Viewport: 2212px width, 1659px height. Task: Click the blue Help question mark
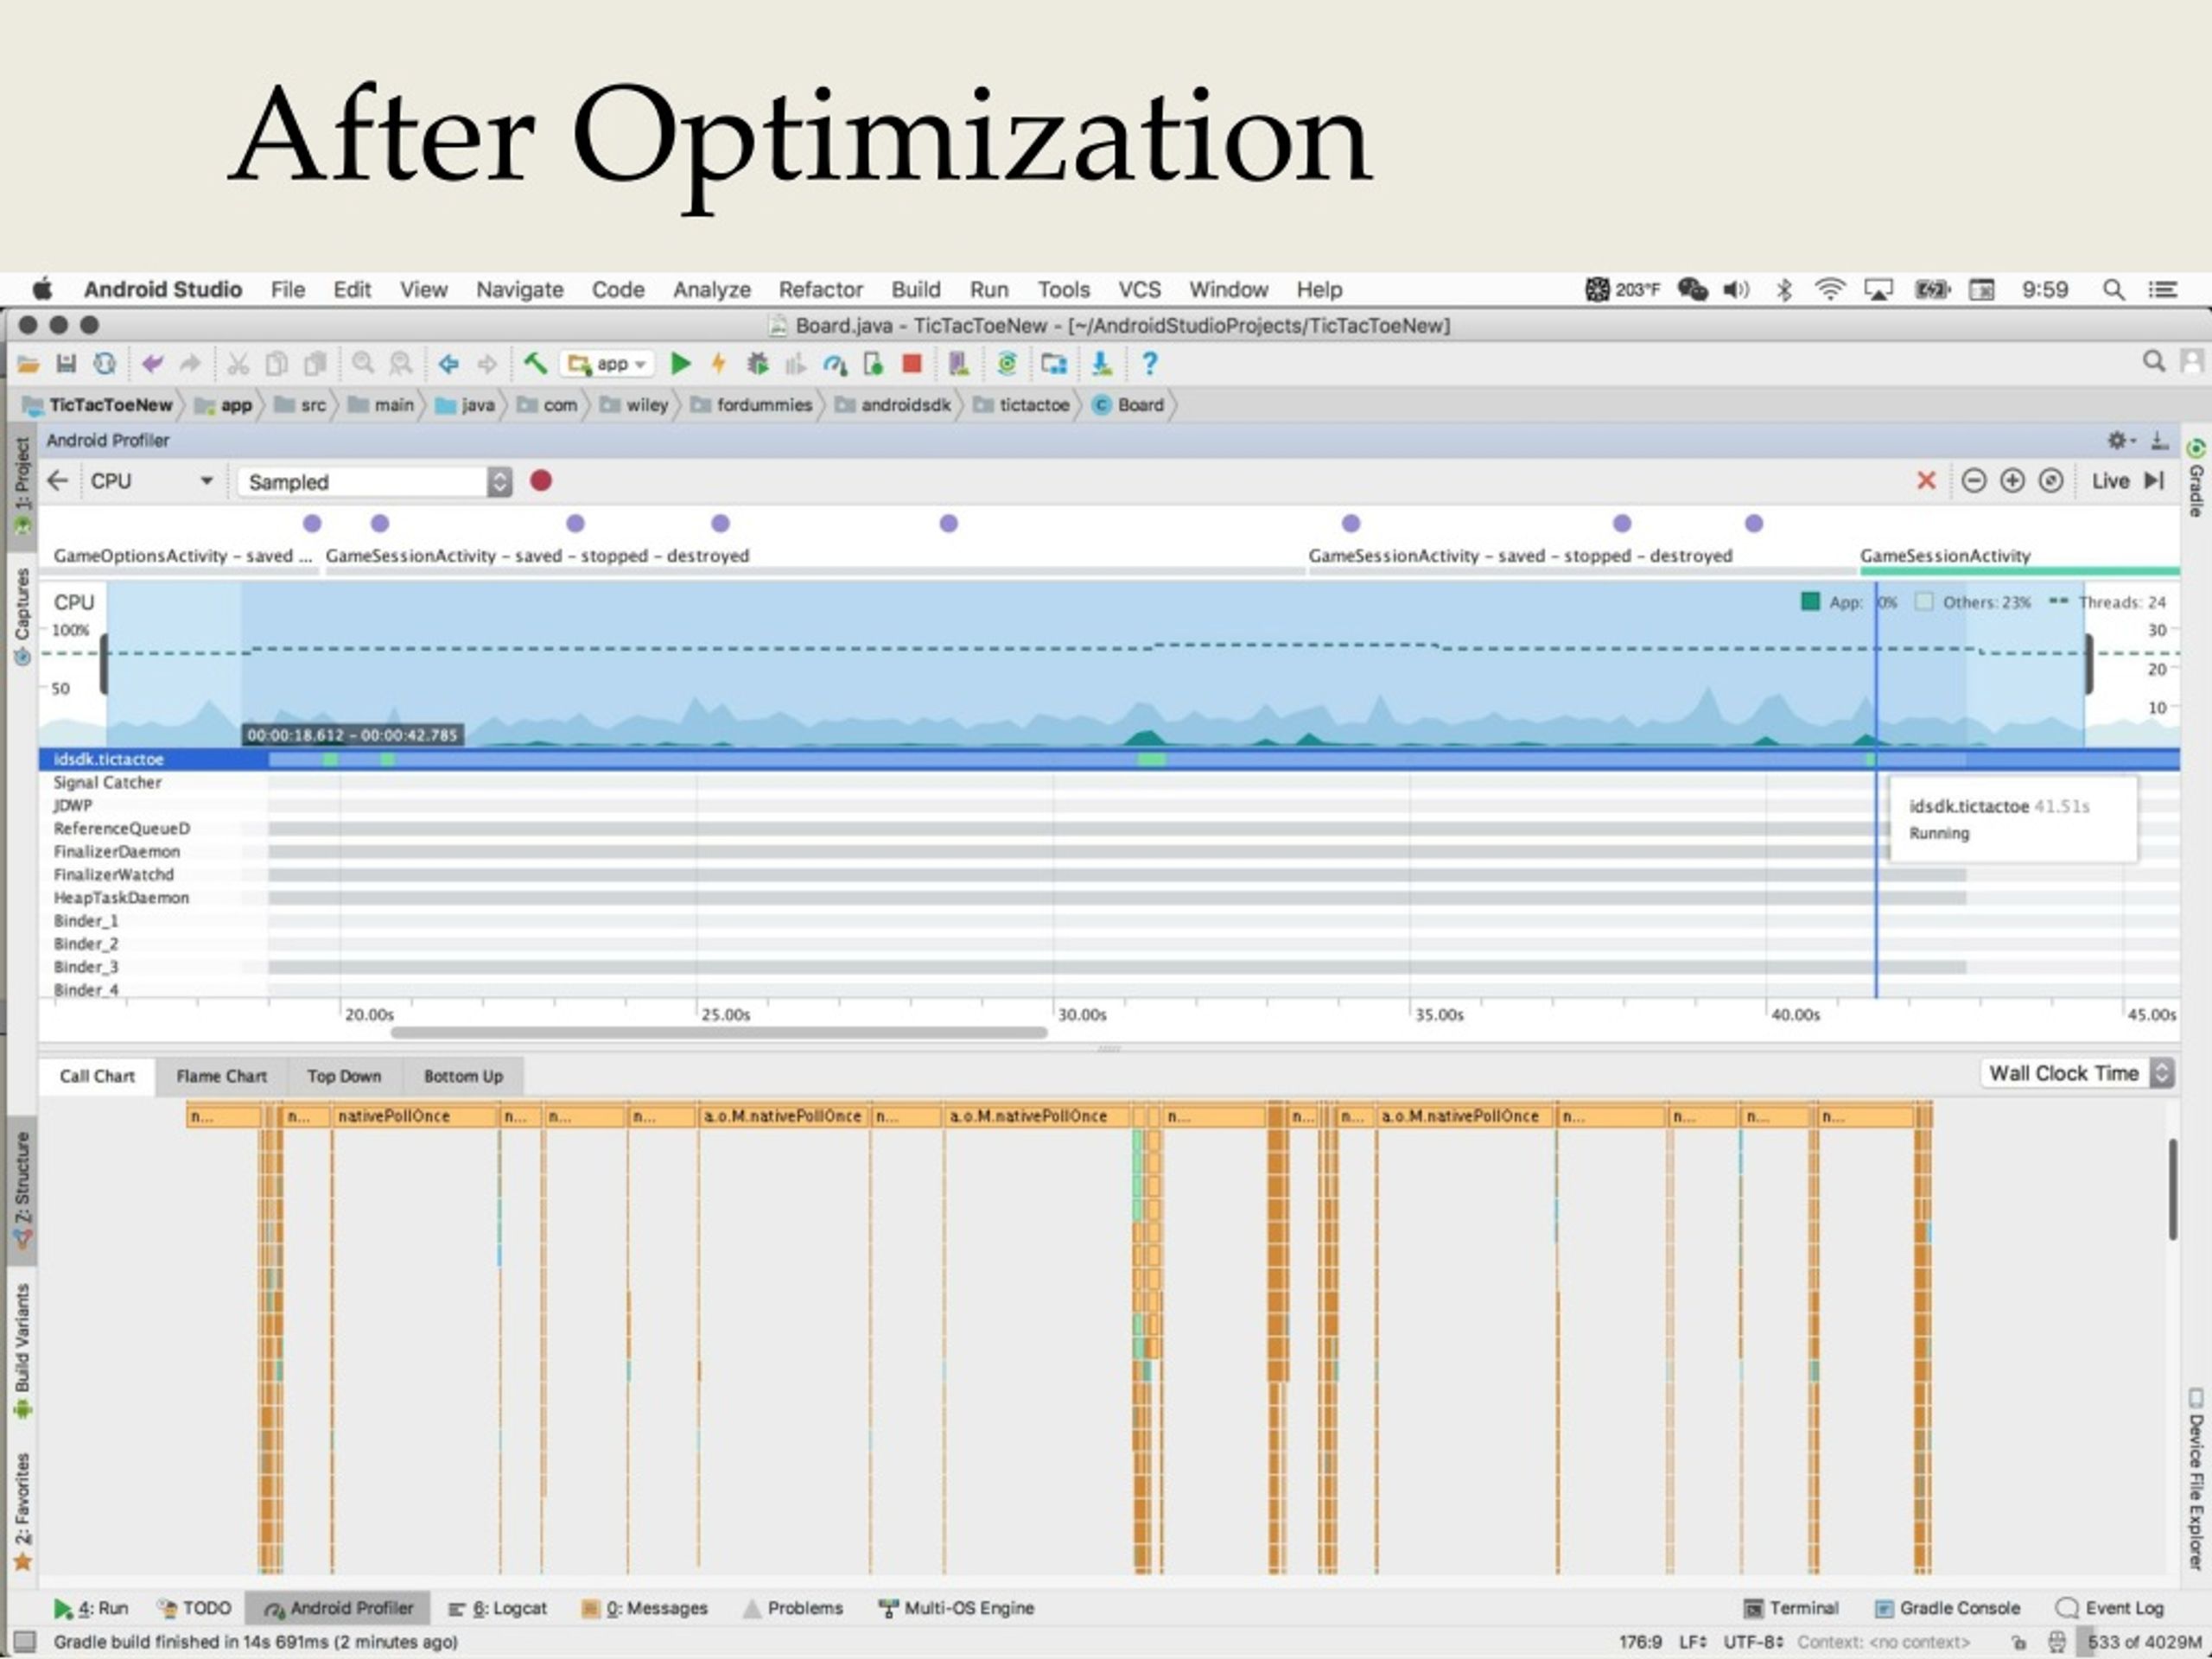pos(1149,364)
